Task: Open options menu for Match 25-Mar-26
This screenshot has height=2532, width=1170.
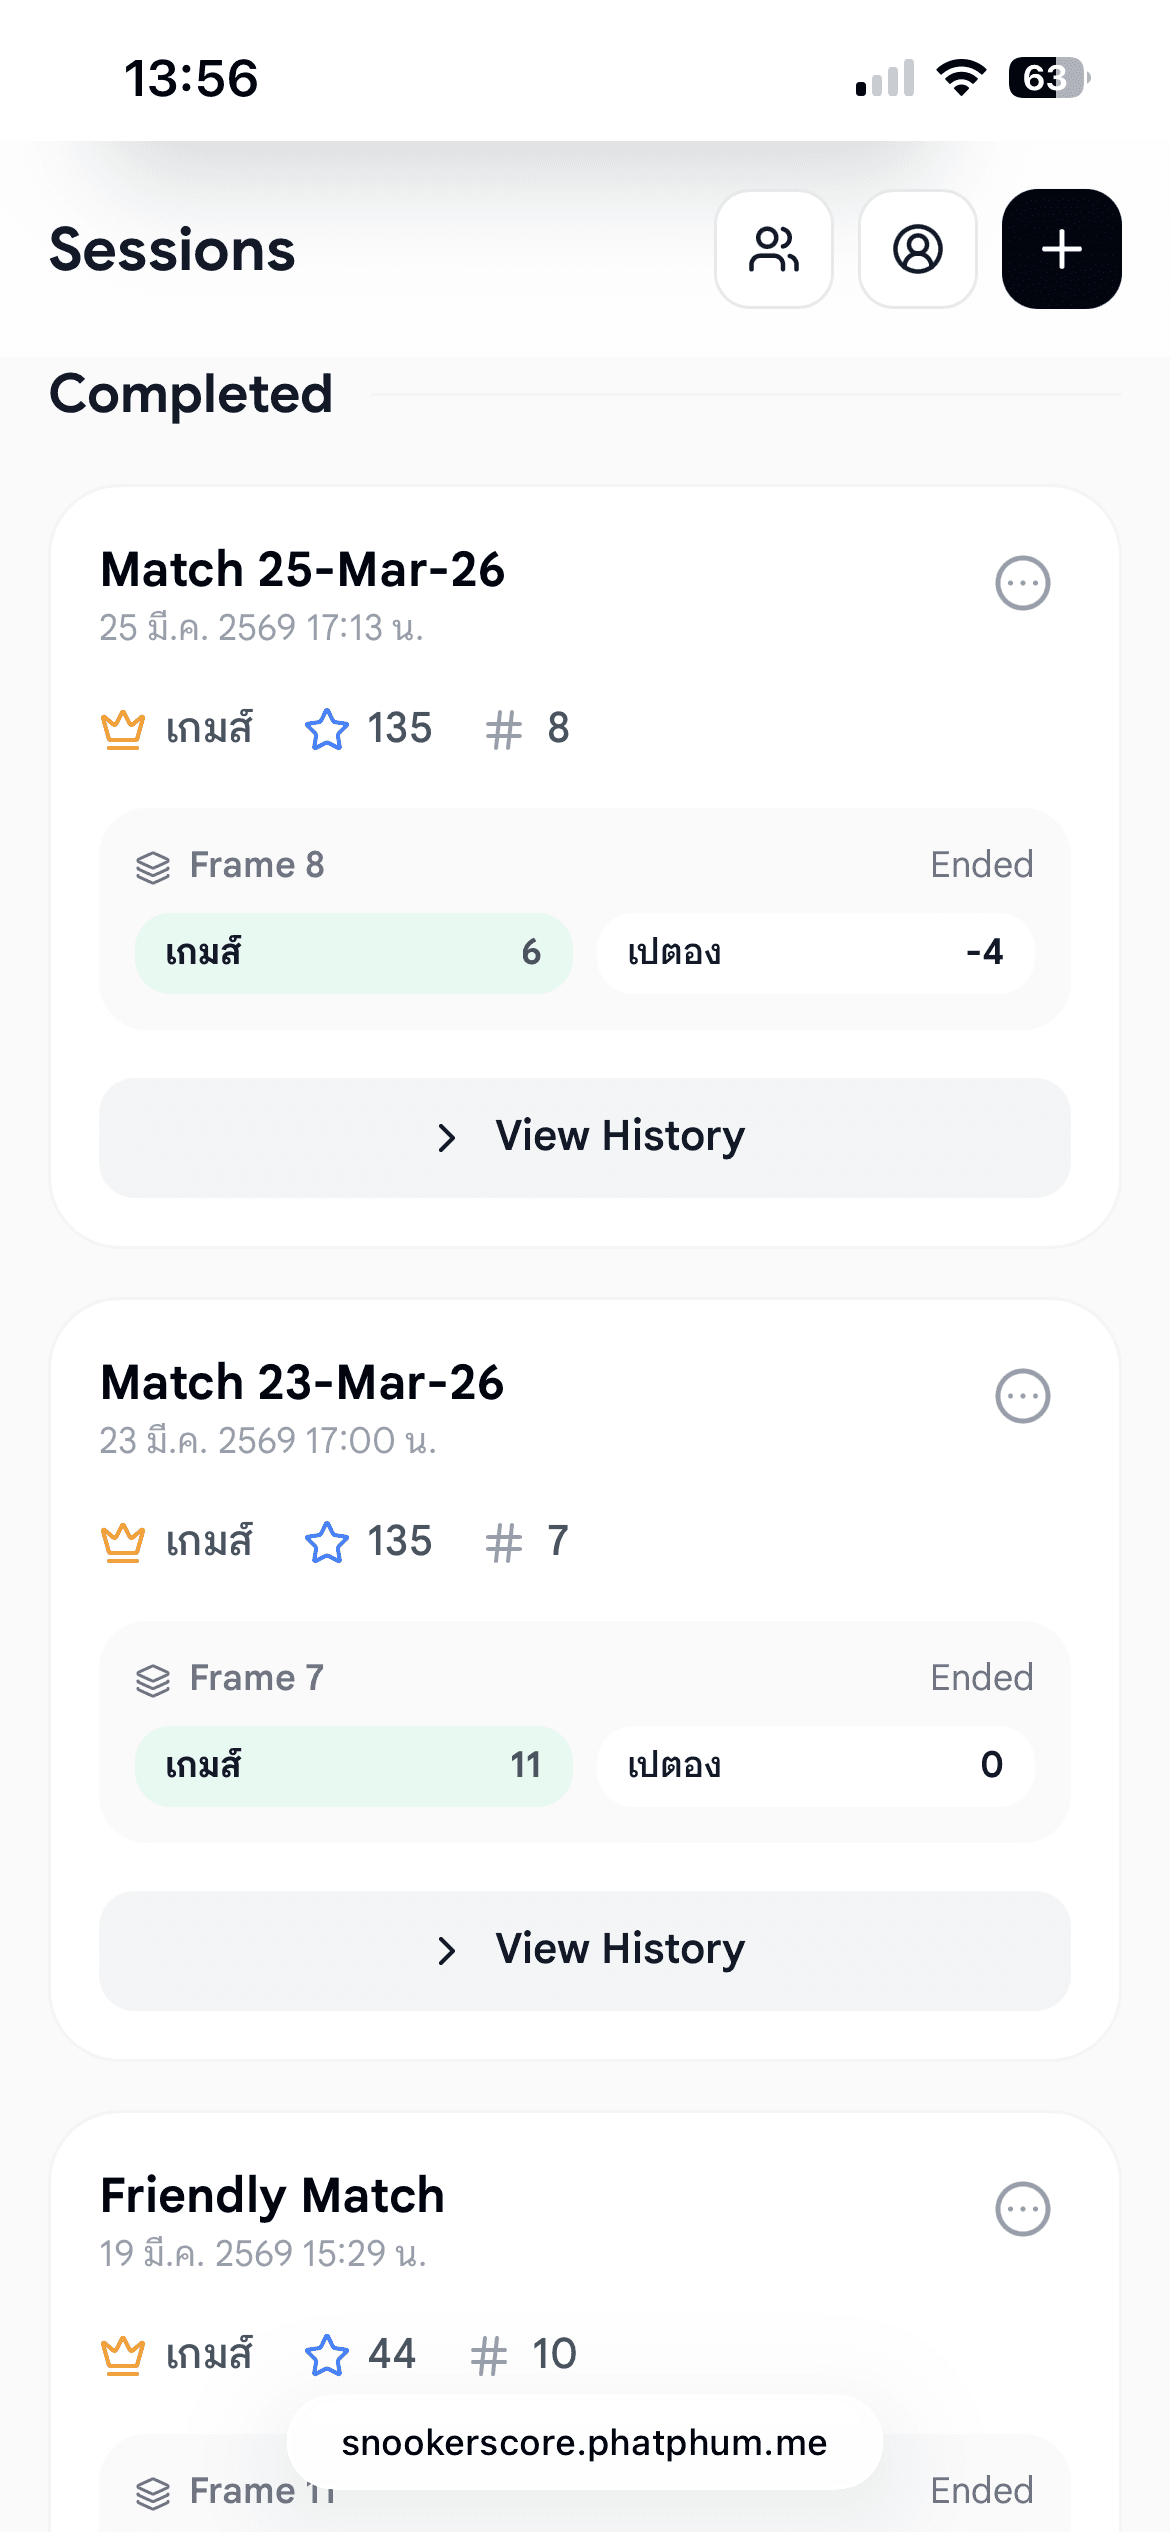Action: [x=1022, y=583]
